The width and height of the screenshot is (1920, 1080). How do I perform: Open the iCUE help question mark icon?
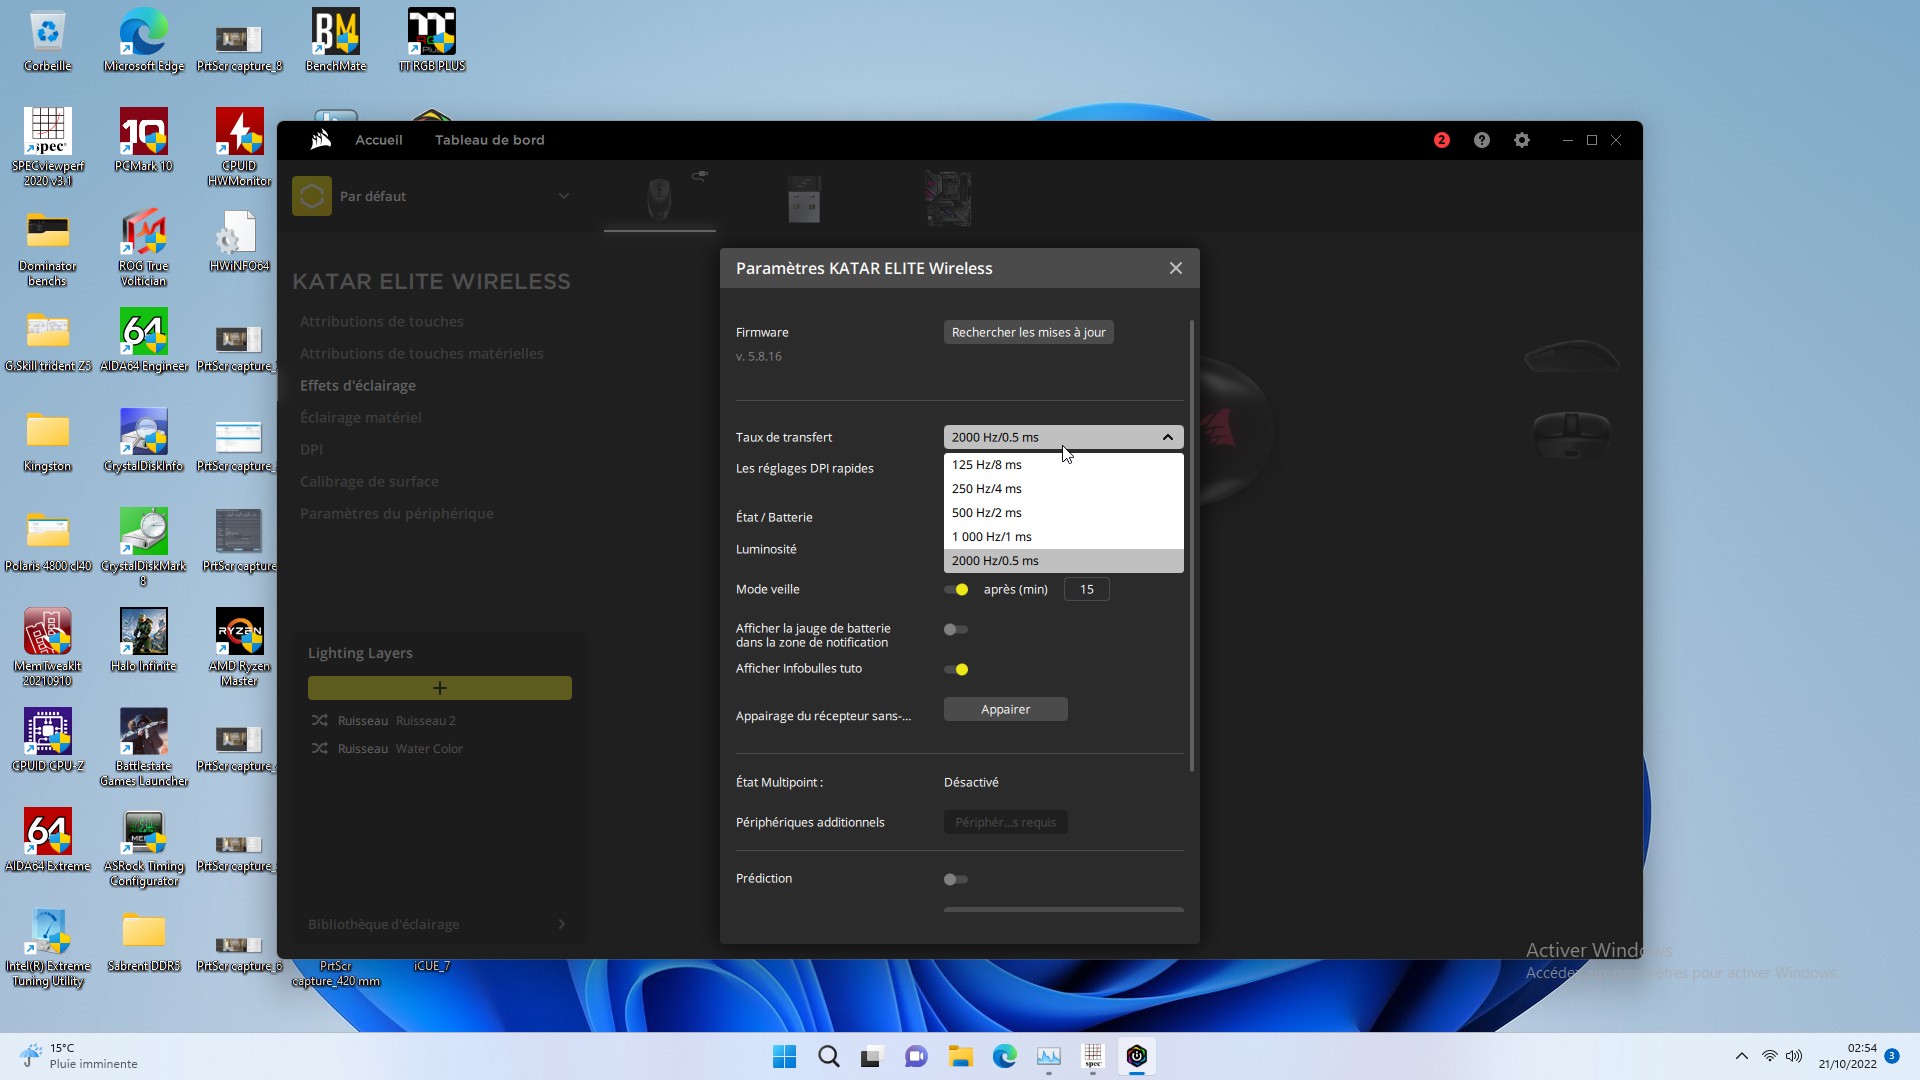click(x=1482, y=140)
